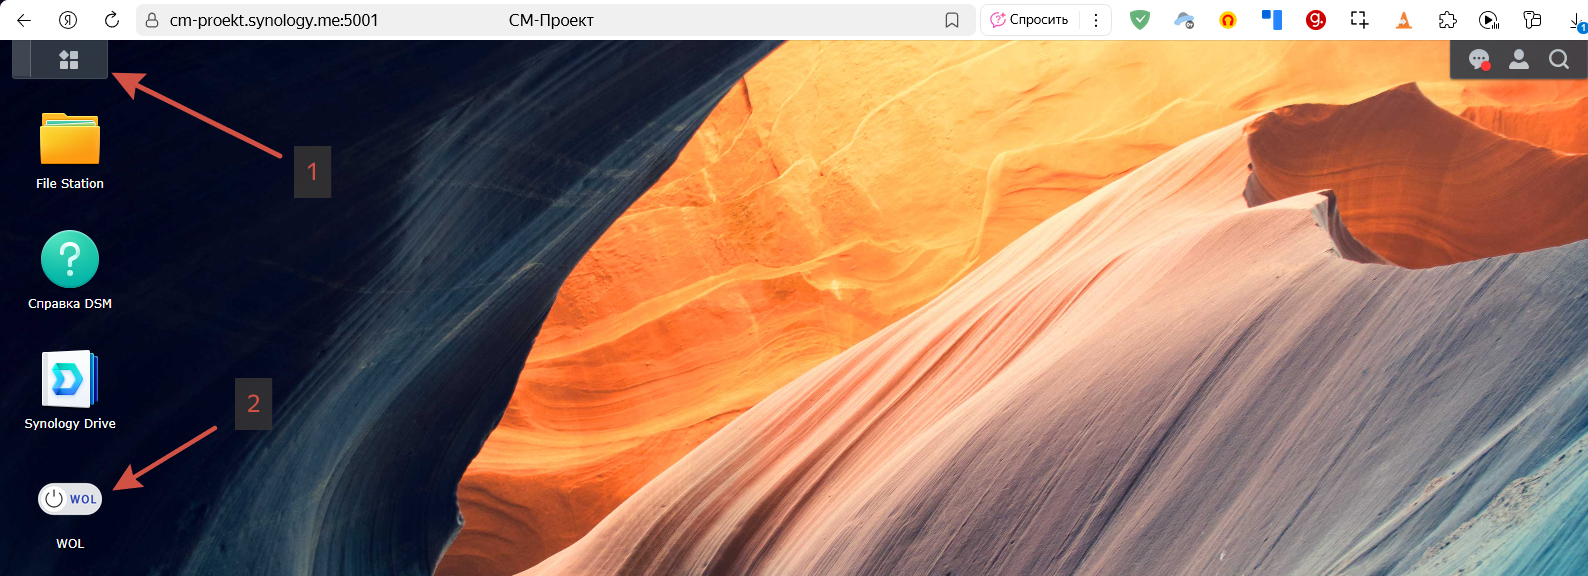Image resolution: width=1588 pixels, height=576 pixels.
Task: Click the Yandex home button
Action: click(68, 20)
